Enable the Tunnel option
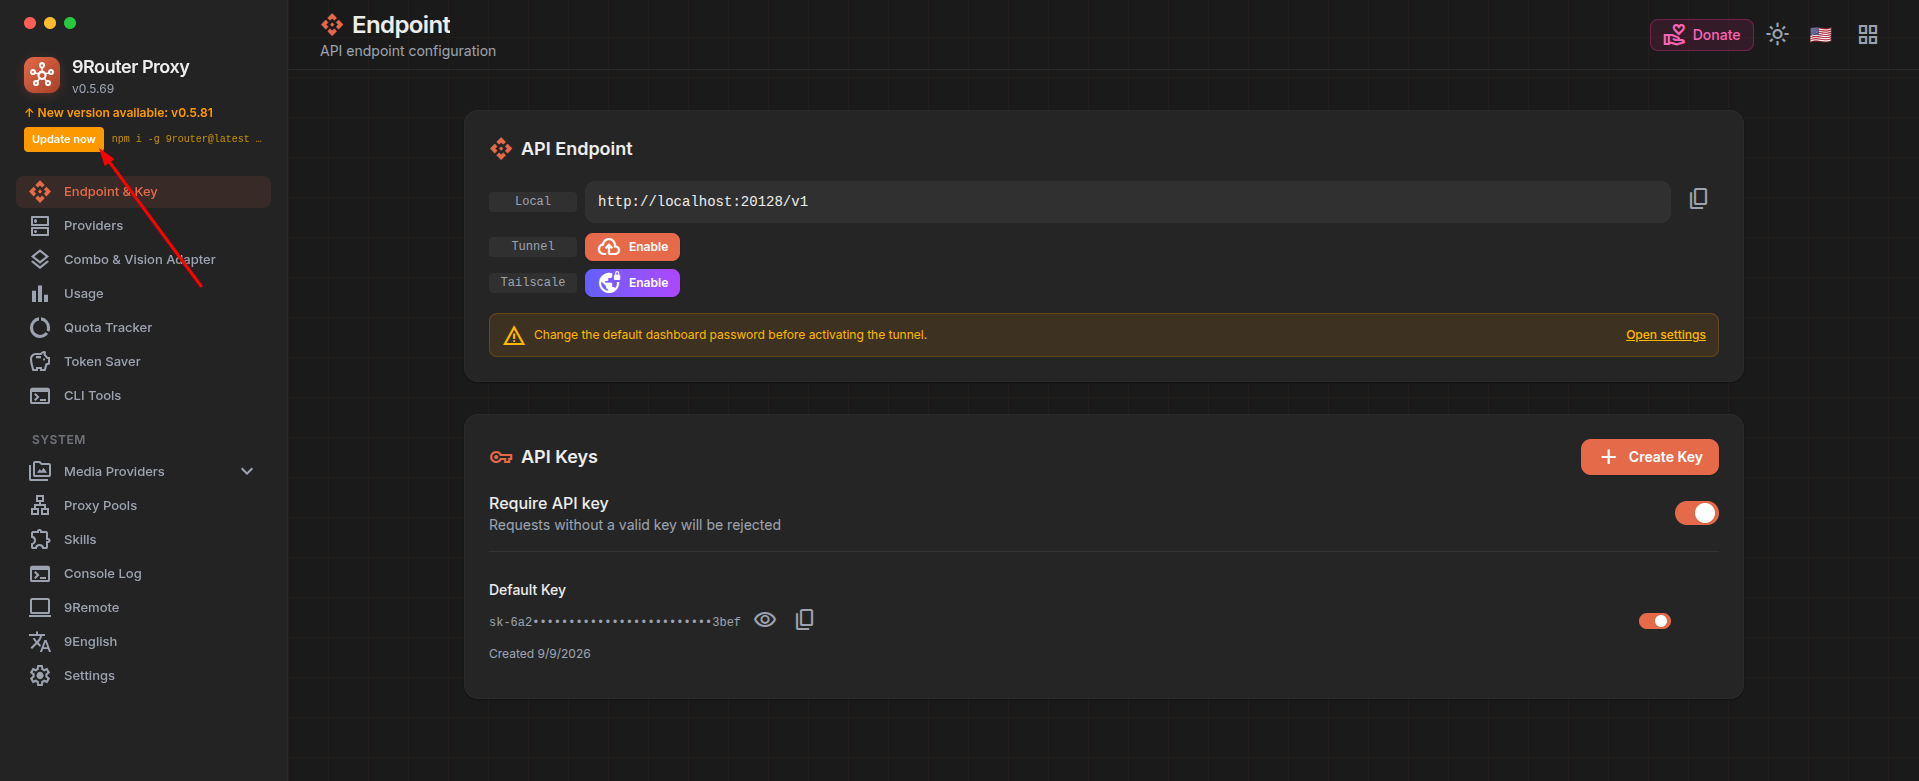This screenshot has height=781, width=1919. pyautogui.click(x=632, y=247)
